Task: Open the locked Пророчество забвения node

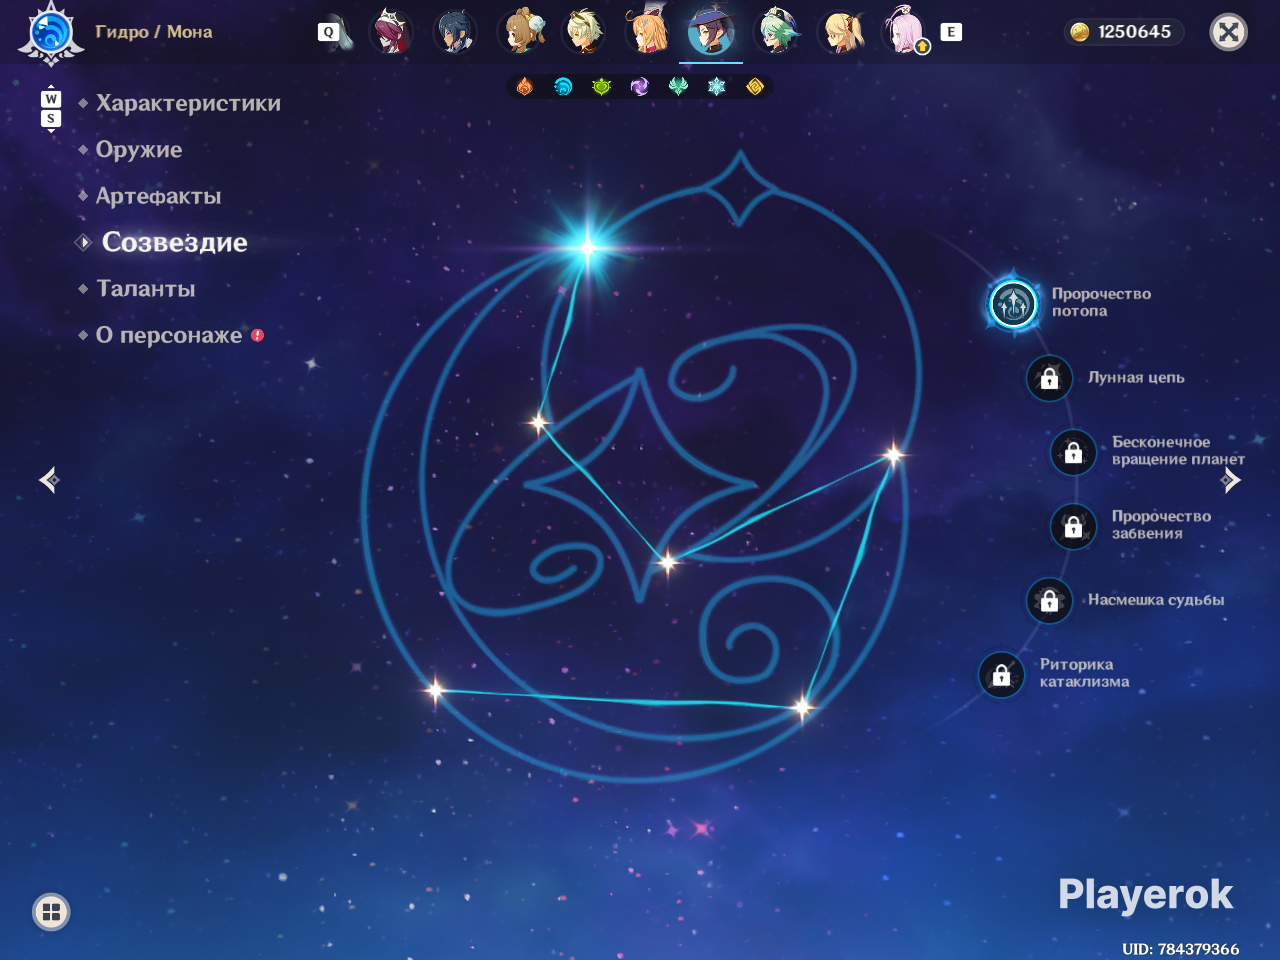Action: (x=1074, y=526)
